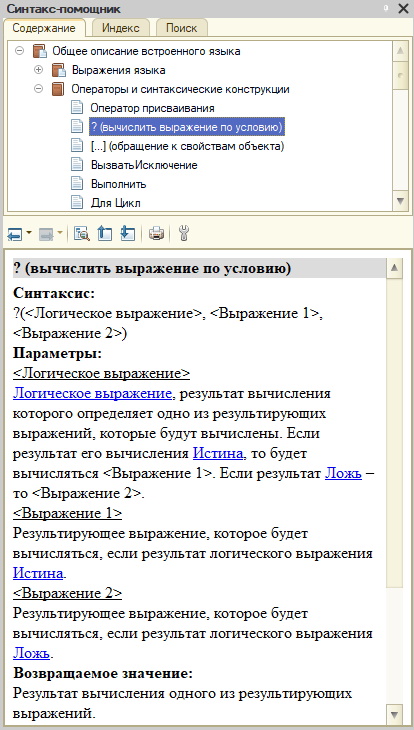This screenshot has width=414, height=730.
Task: Click the Параметры: heading text
Action: click(x=57, y=353)
